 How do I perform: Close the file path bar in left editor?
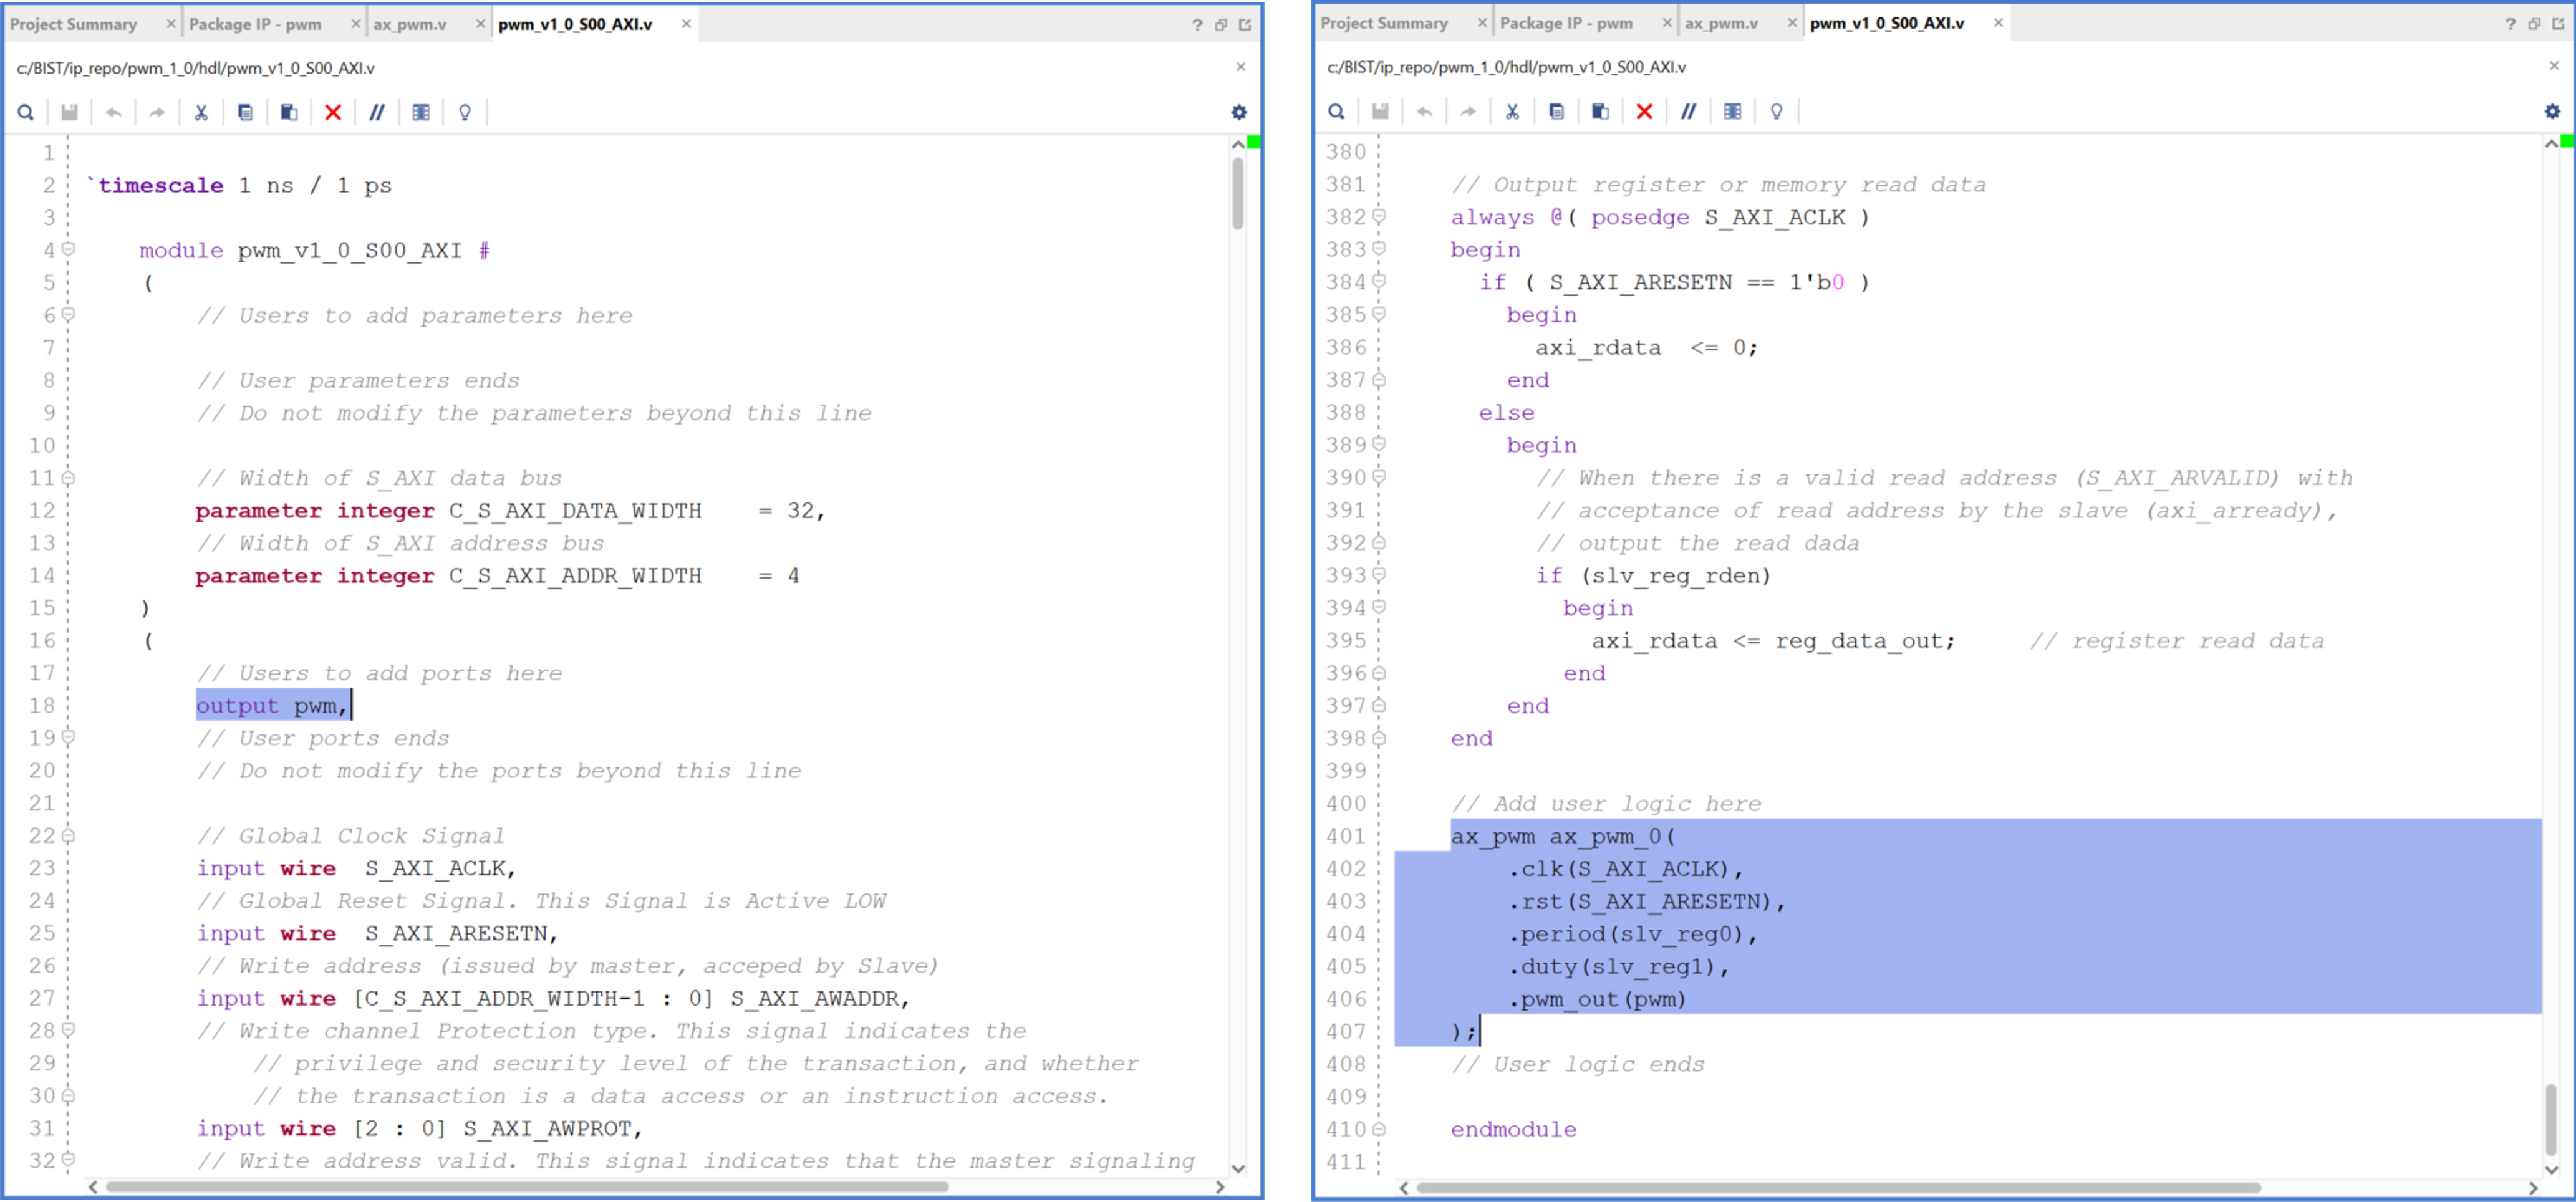tap(1241, 67)
